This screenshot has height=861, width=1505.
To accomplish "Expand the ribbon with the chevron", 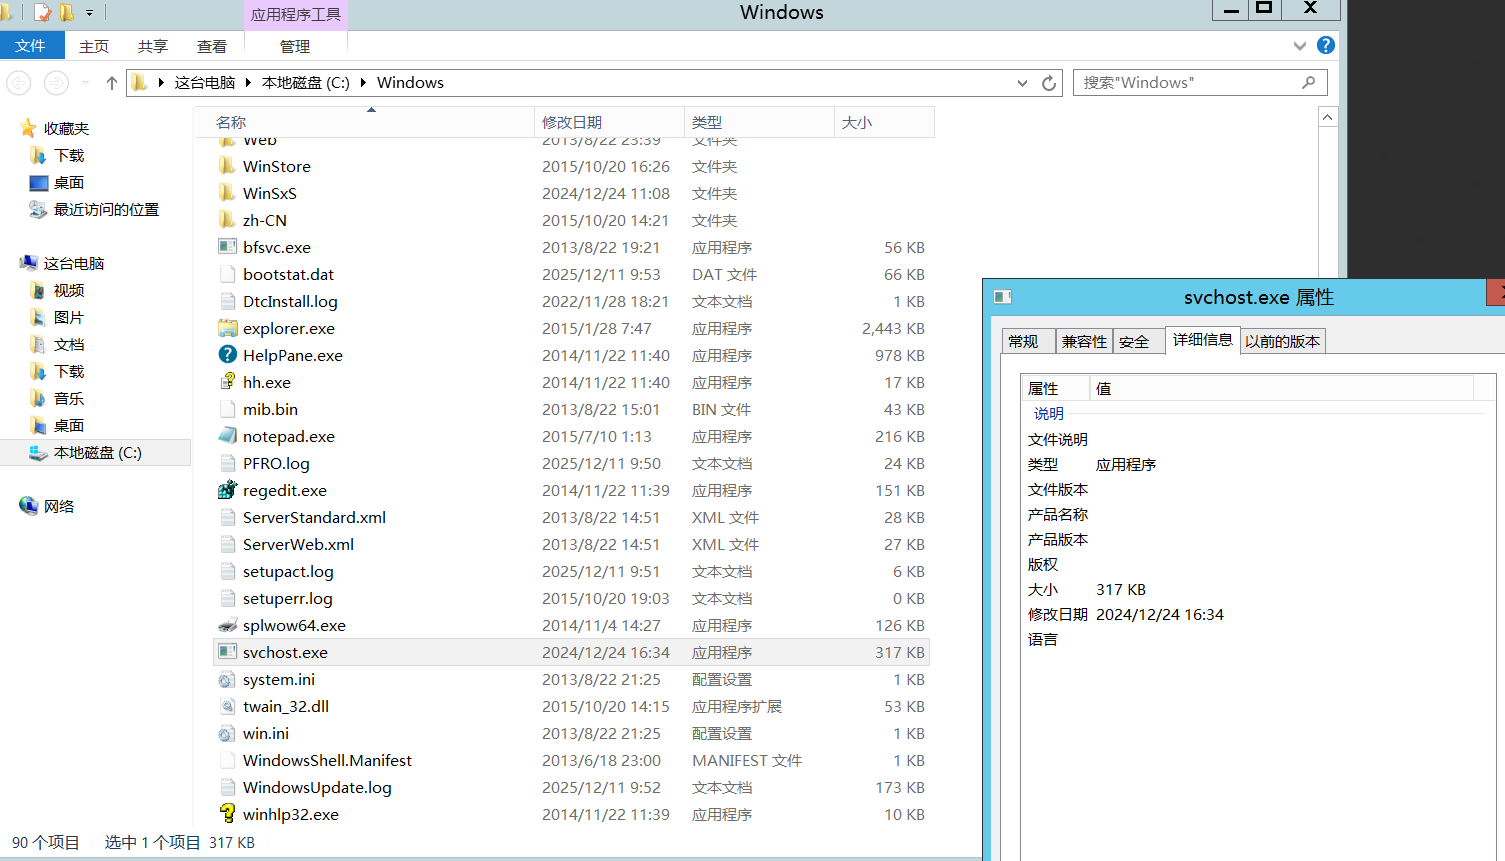I will pyautogui.click(x=1299, y=46).
